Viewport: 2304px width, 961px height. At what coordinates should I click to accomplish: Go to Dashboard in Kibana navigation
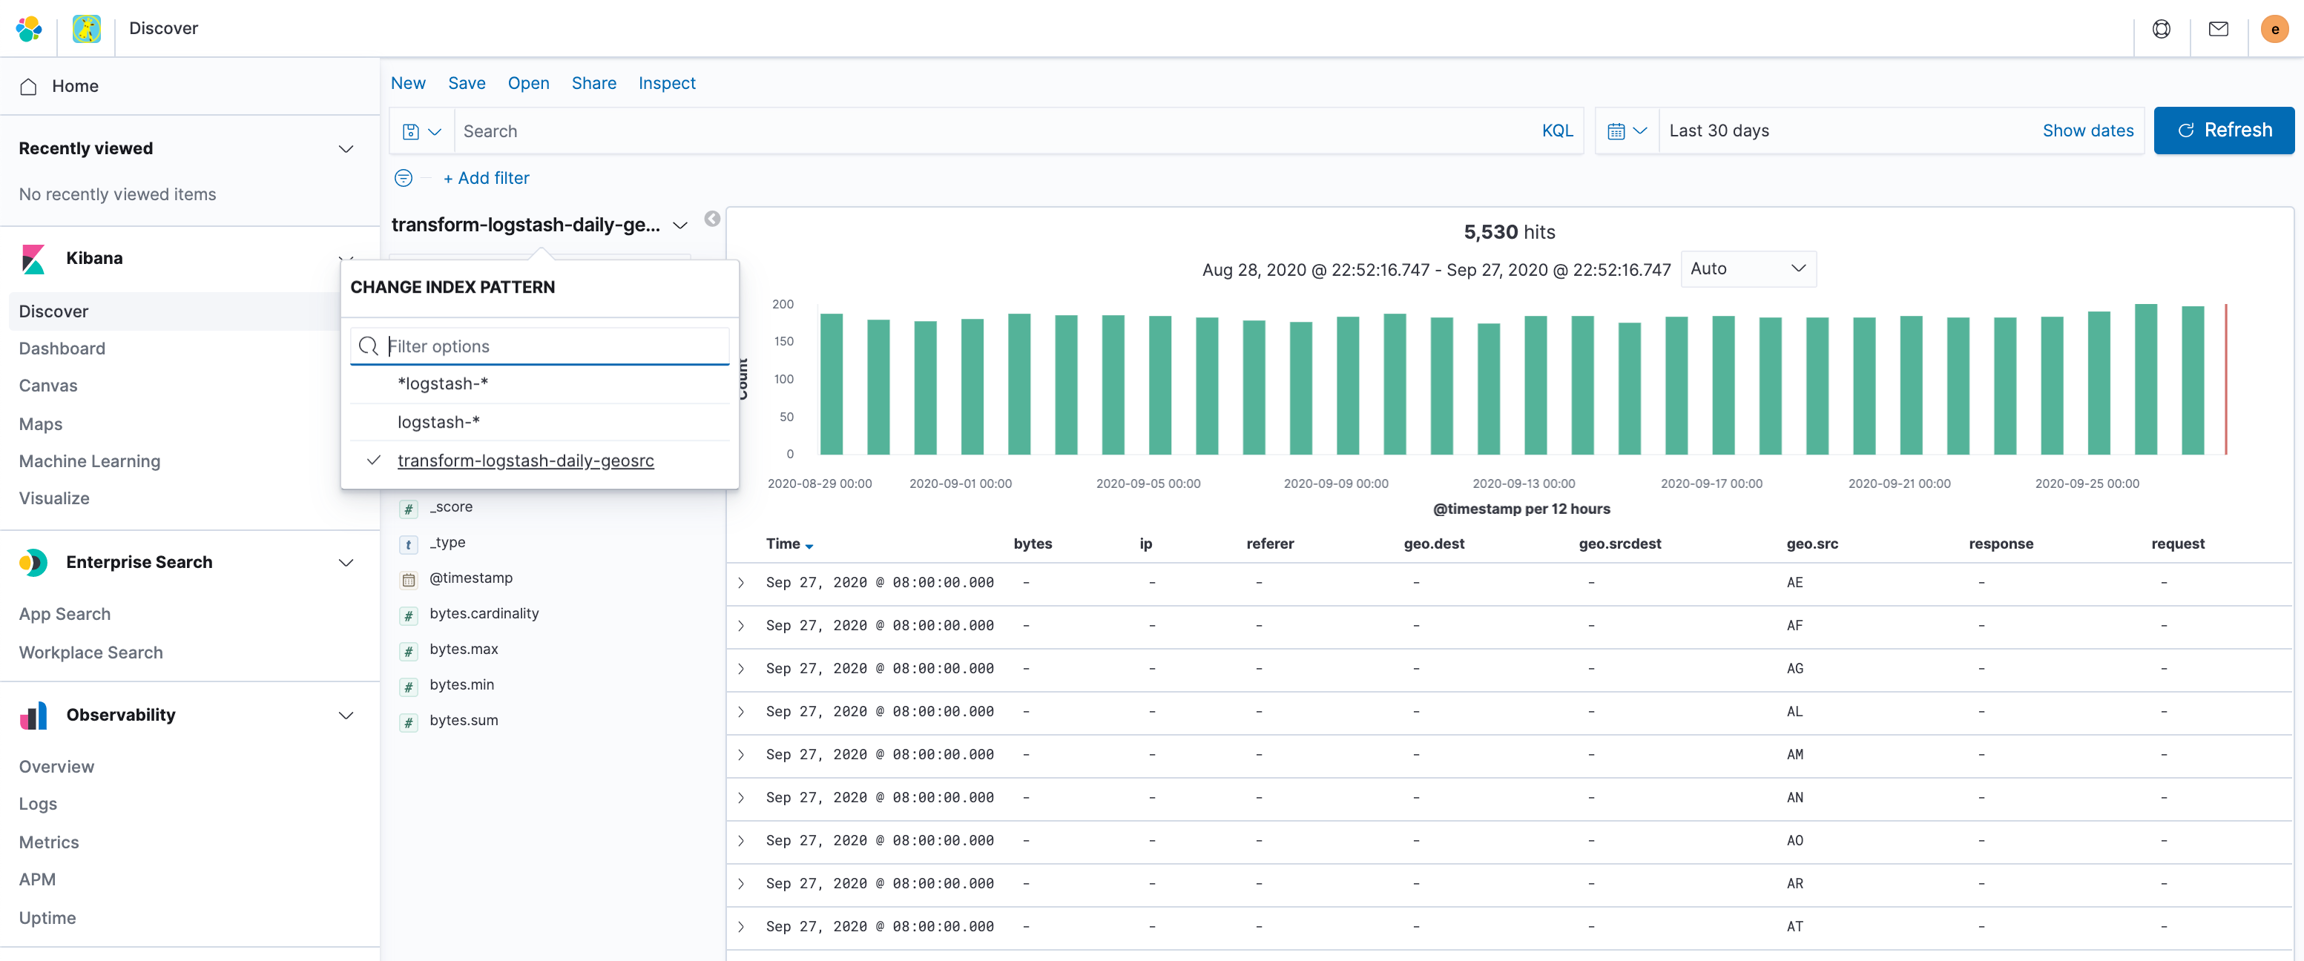click(x=62, y=348)
